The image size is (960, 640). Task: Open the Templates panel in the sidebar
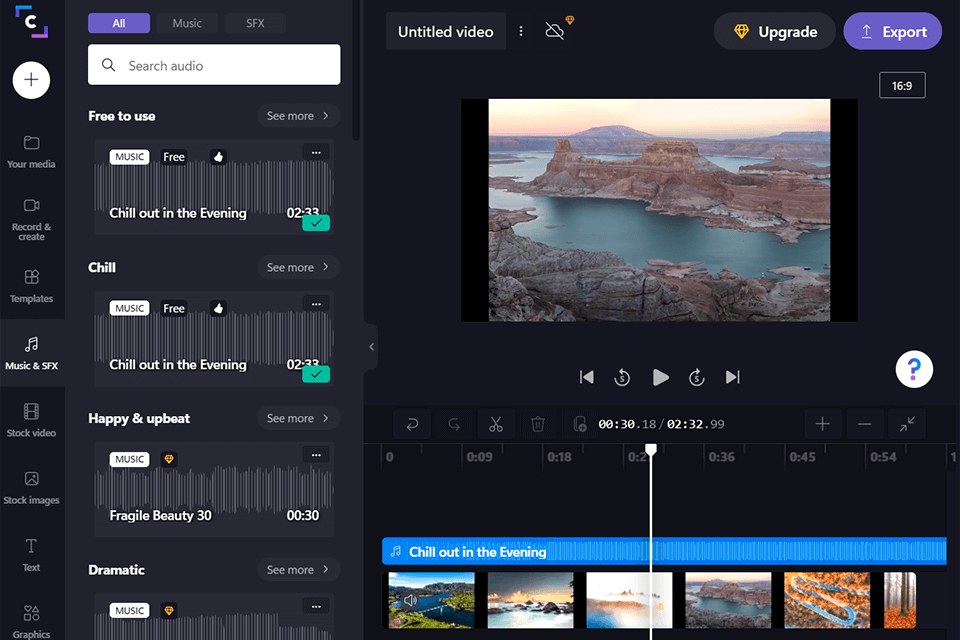(x=32, y=285)
